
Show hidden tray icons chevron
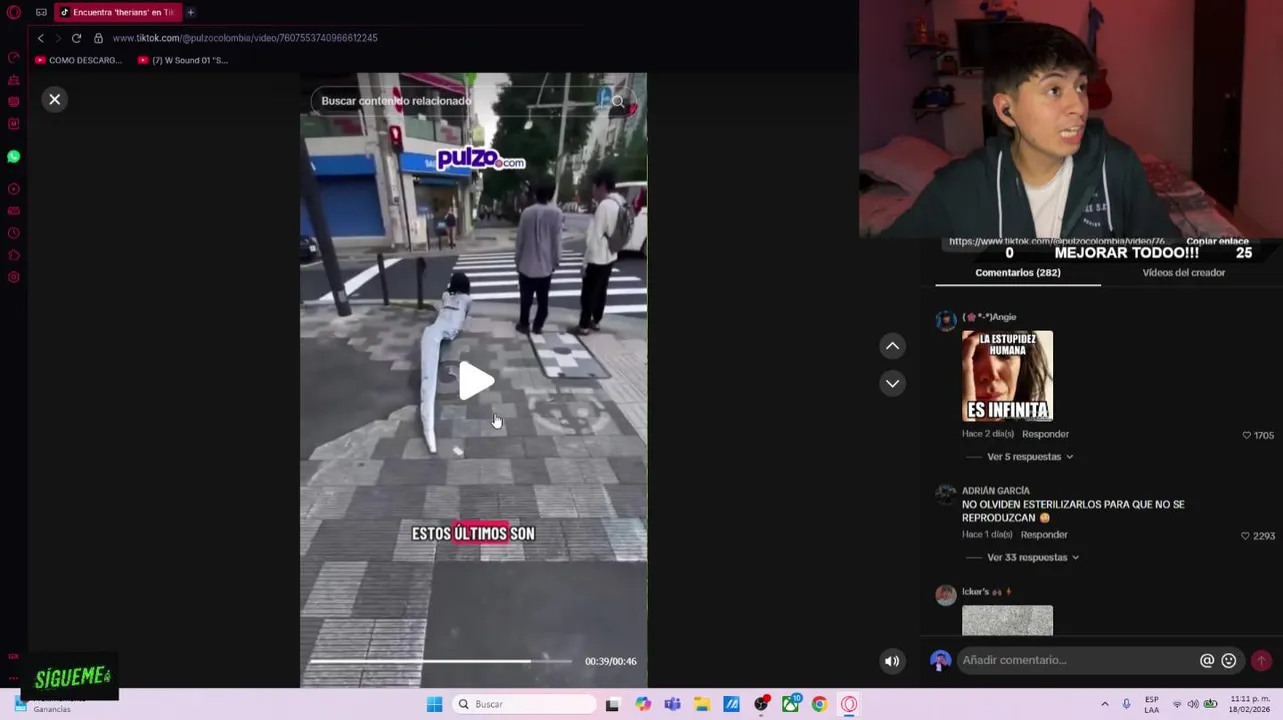[1104, 704]
